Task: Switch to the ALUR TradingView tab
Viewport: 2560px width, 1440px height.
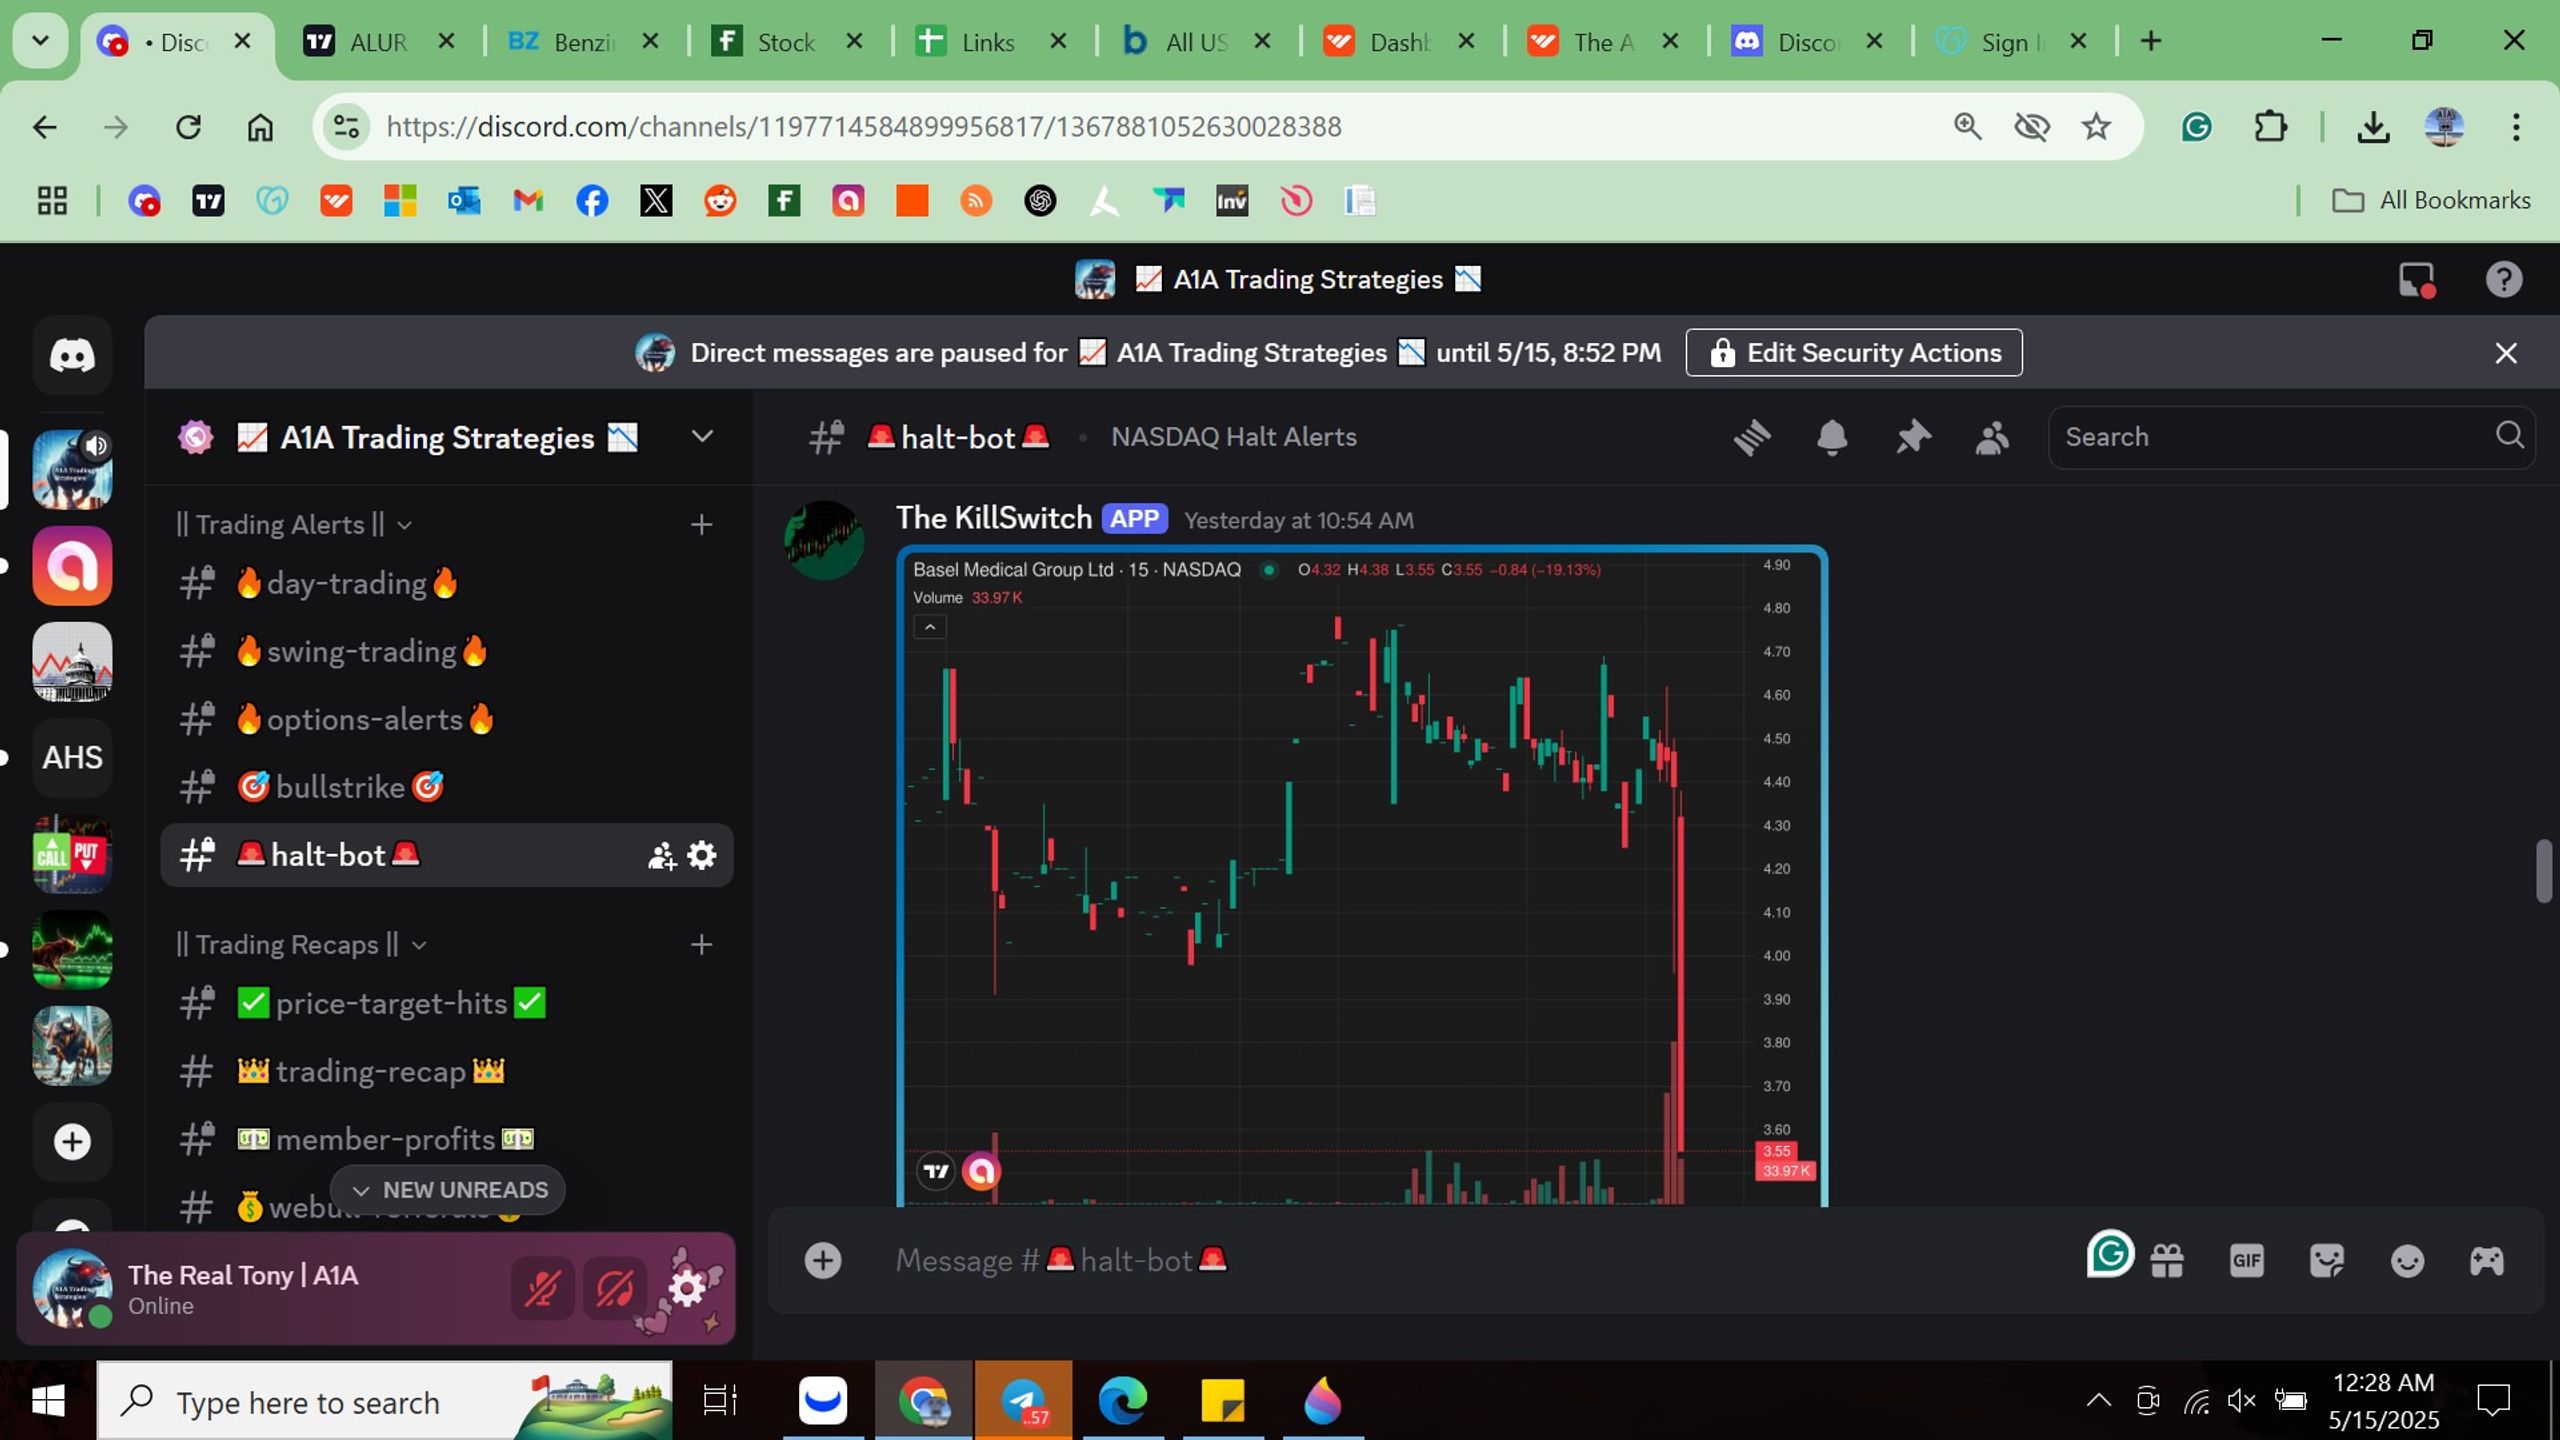Action: click(379, 42)
